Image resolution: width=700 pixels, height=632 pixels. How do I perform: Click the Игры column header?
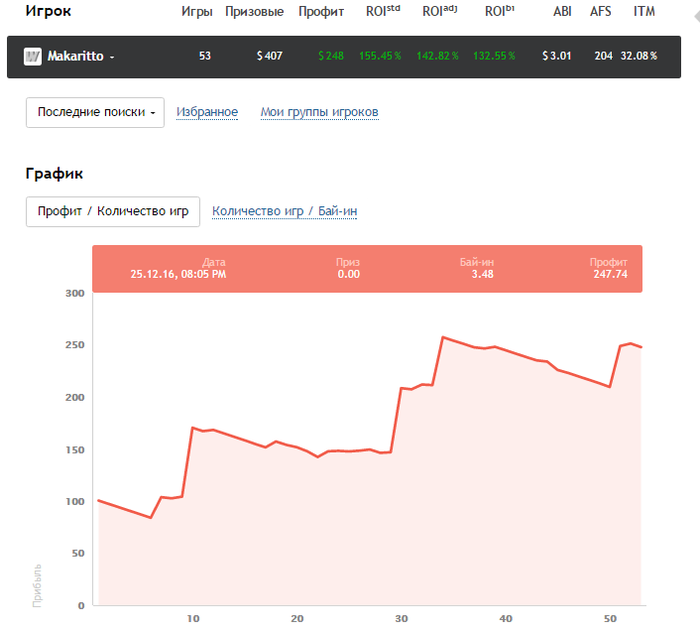(x=197, y=12)
